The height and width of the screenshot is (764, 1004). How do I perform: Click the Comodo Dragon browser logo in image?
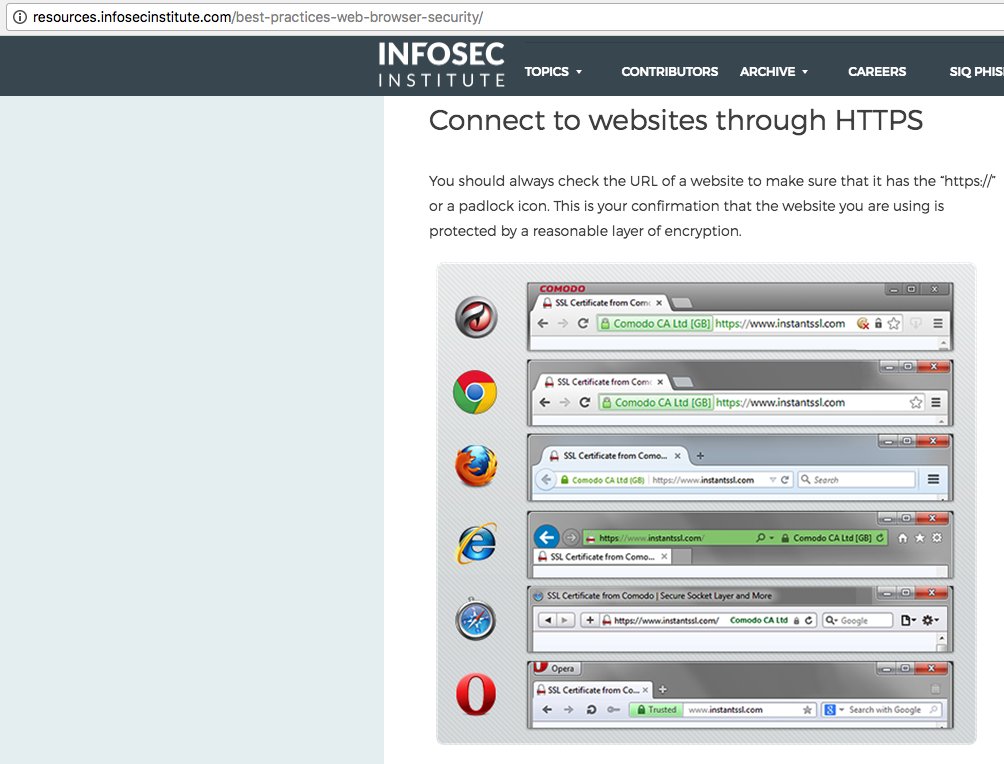[x=476, y=317]
